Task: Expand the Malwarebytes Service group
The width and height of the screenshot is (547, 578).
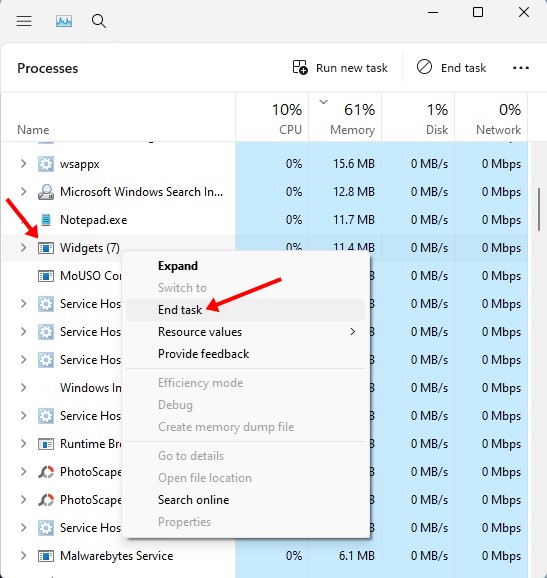Action: [23, 556]
